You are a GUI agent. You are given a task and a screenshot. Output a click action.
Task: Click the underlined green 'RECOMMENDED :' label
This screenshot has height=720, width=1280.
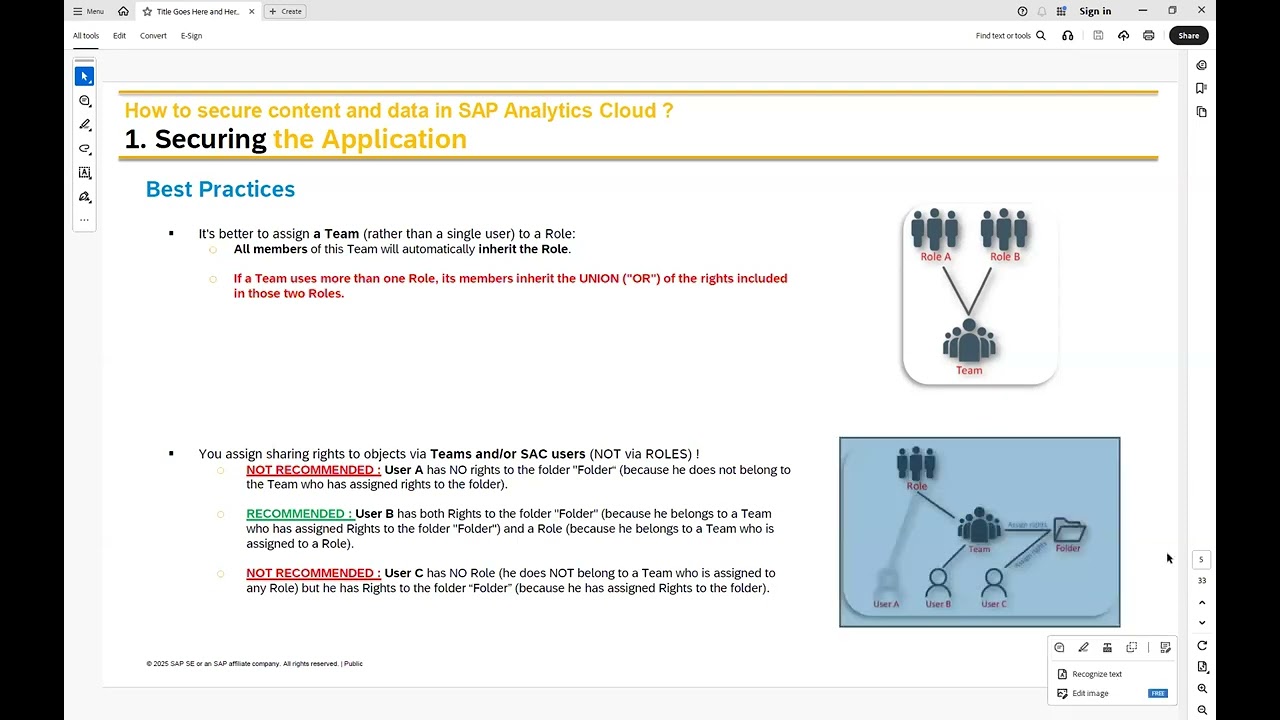(x=299, y=514)
